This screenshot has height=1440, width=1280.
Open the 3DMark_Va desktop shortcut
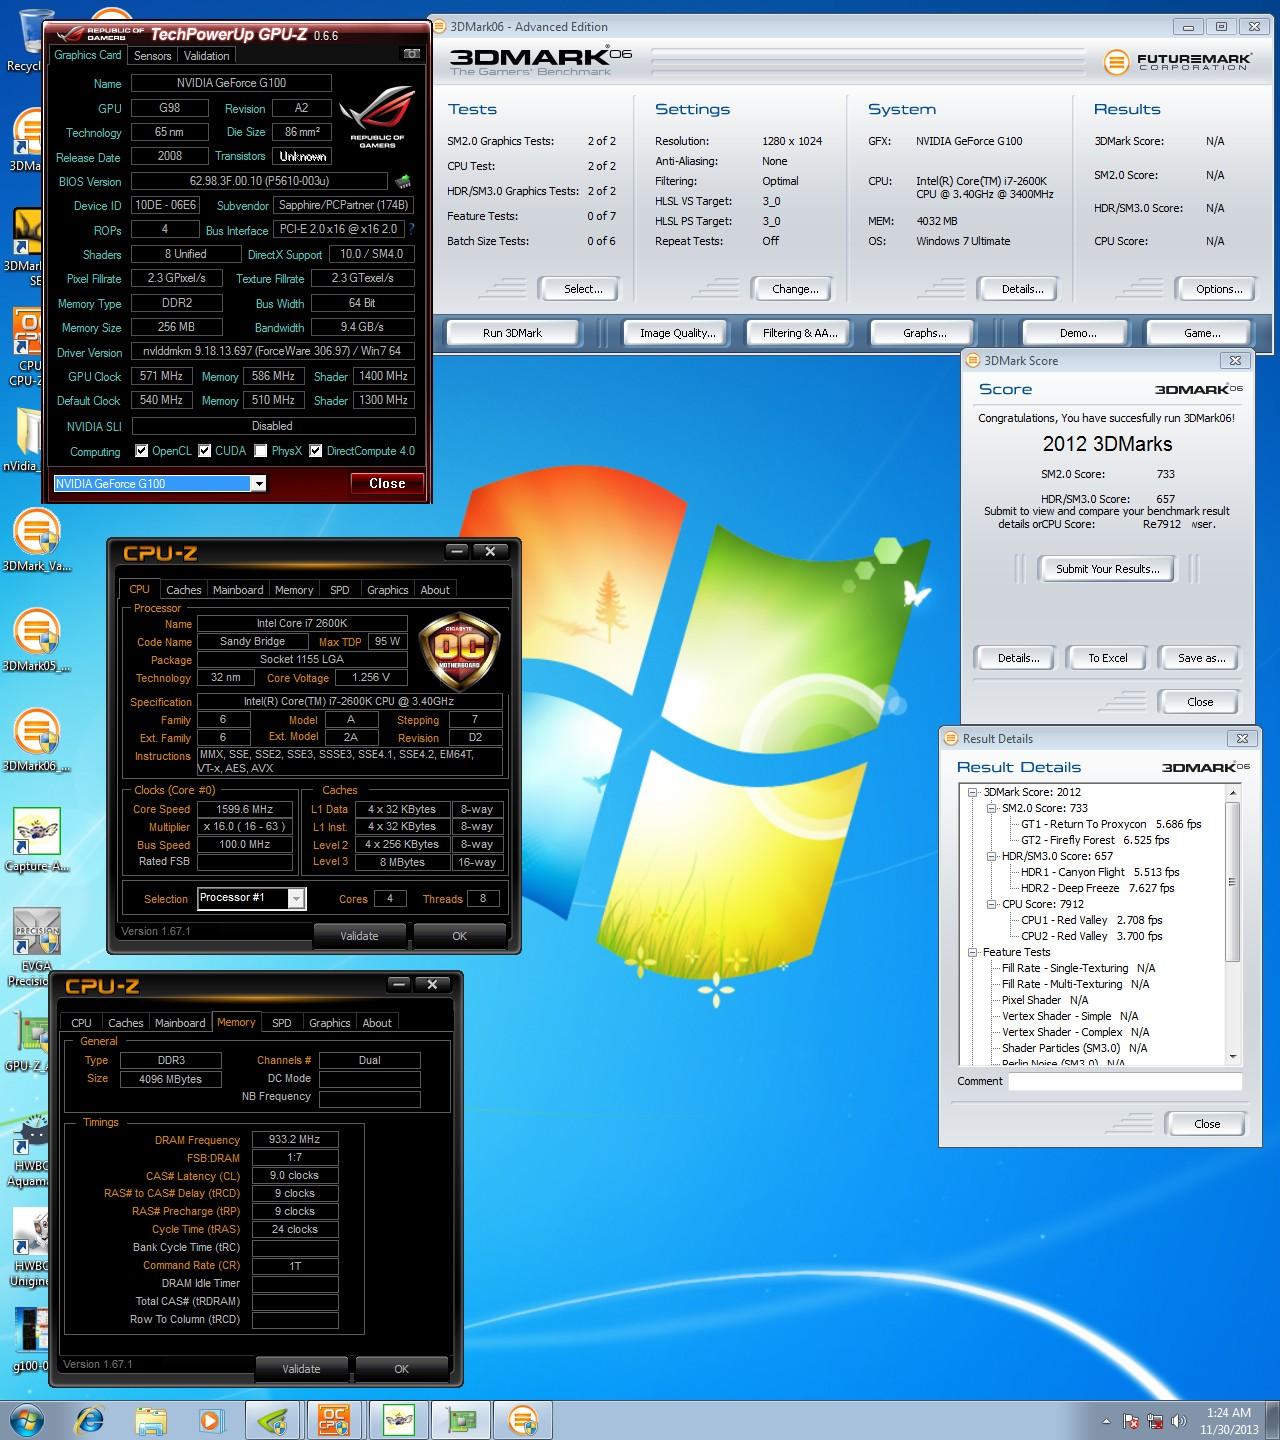[x=37, y=540]
